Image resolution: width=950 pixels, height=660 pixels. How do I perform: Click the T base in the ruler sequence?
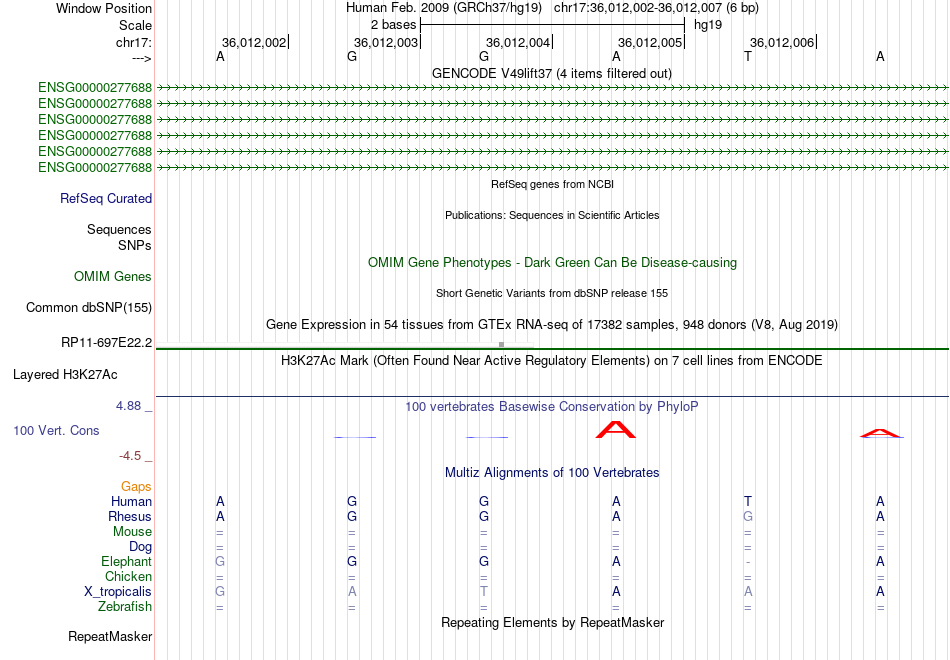[x=748, y=56]
